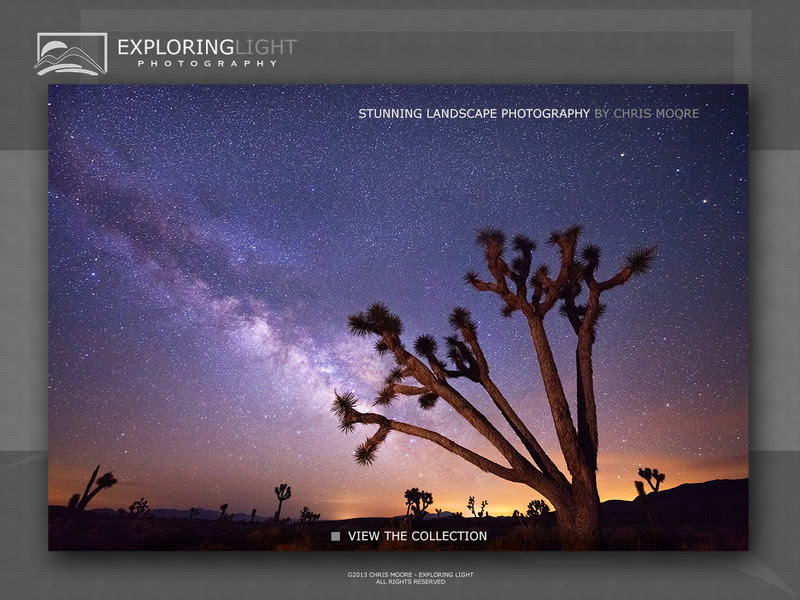Click the 'By Chris Moore' text
The height and width of the screenshot is (600, 800).
(646, 114)
